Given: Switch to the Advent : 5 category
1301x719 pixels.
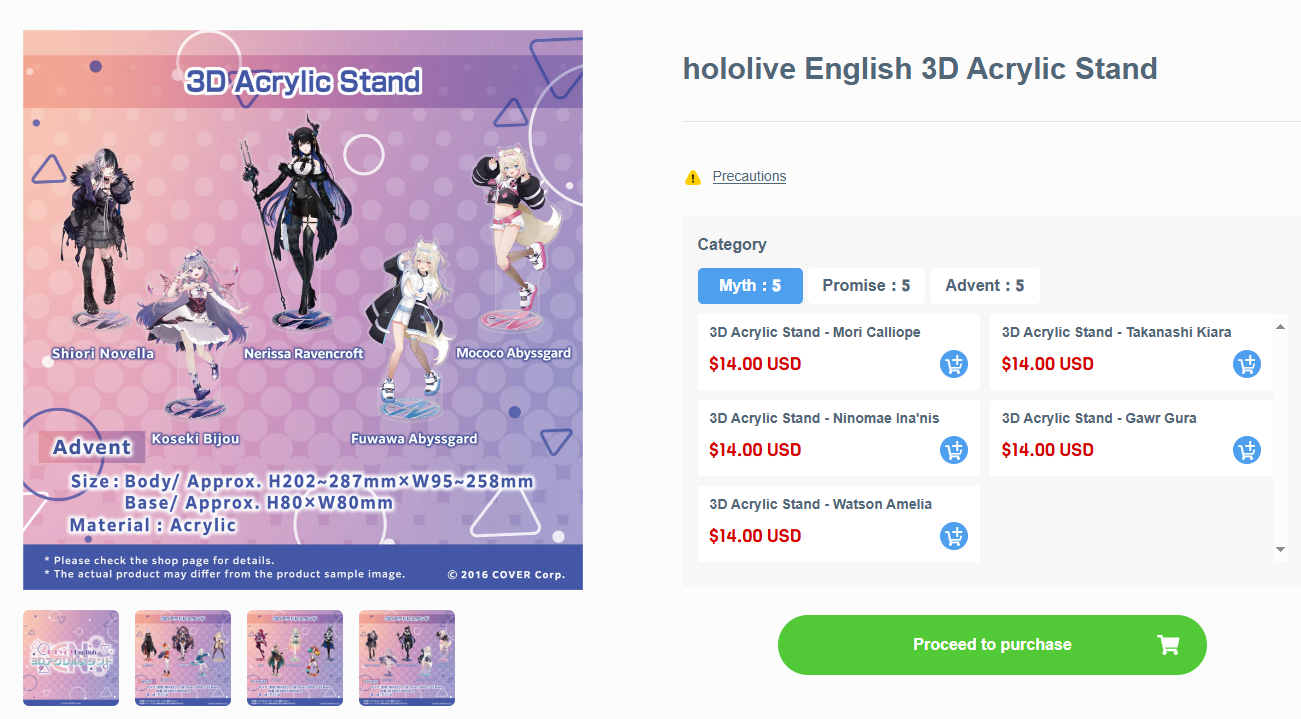Looking at the screenshot, I should 984,286.
